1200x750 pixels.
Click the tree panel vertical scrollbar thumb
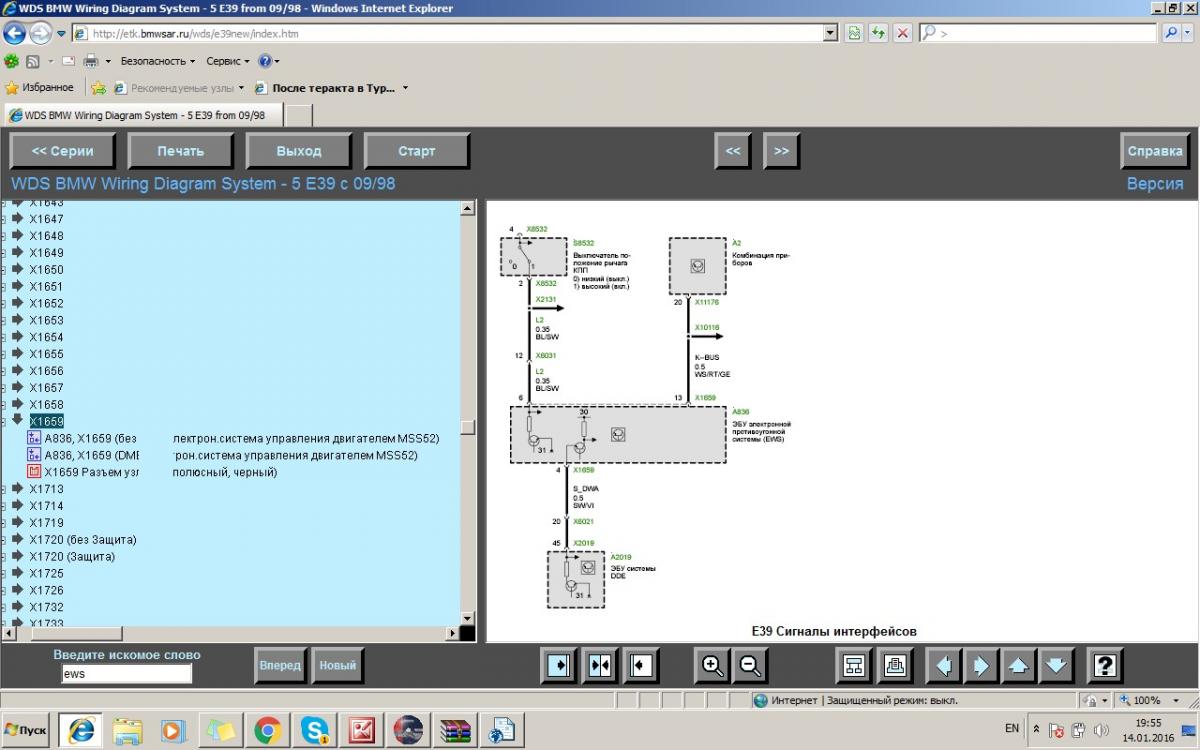pos(467,427)
